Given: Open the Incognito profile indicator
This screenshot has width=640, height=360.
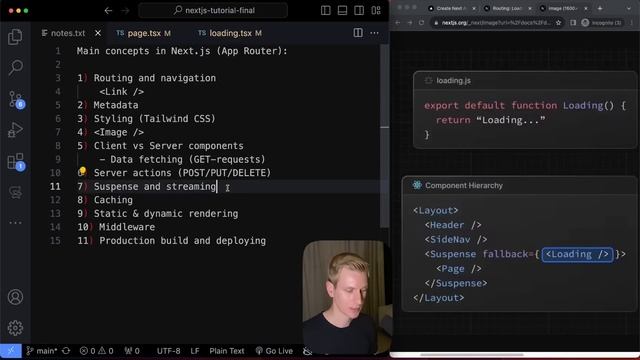Looking at the screenshot, I should click(x=602, y=23).
